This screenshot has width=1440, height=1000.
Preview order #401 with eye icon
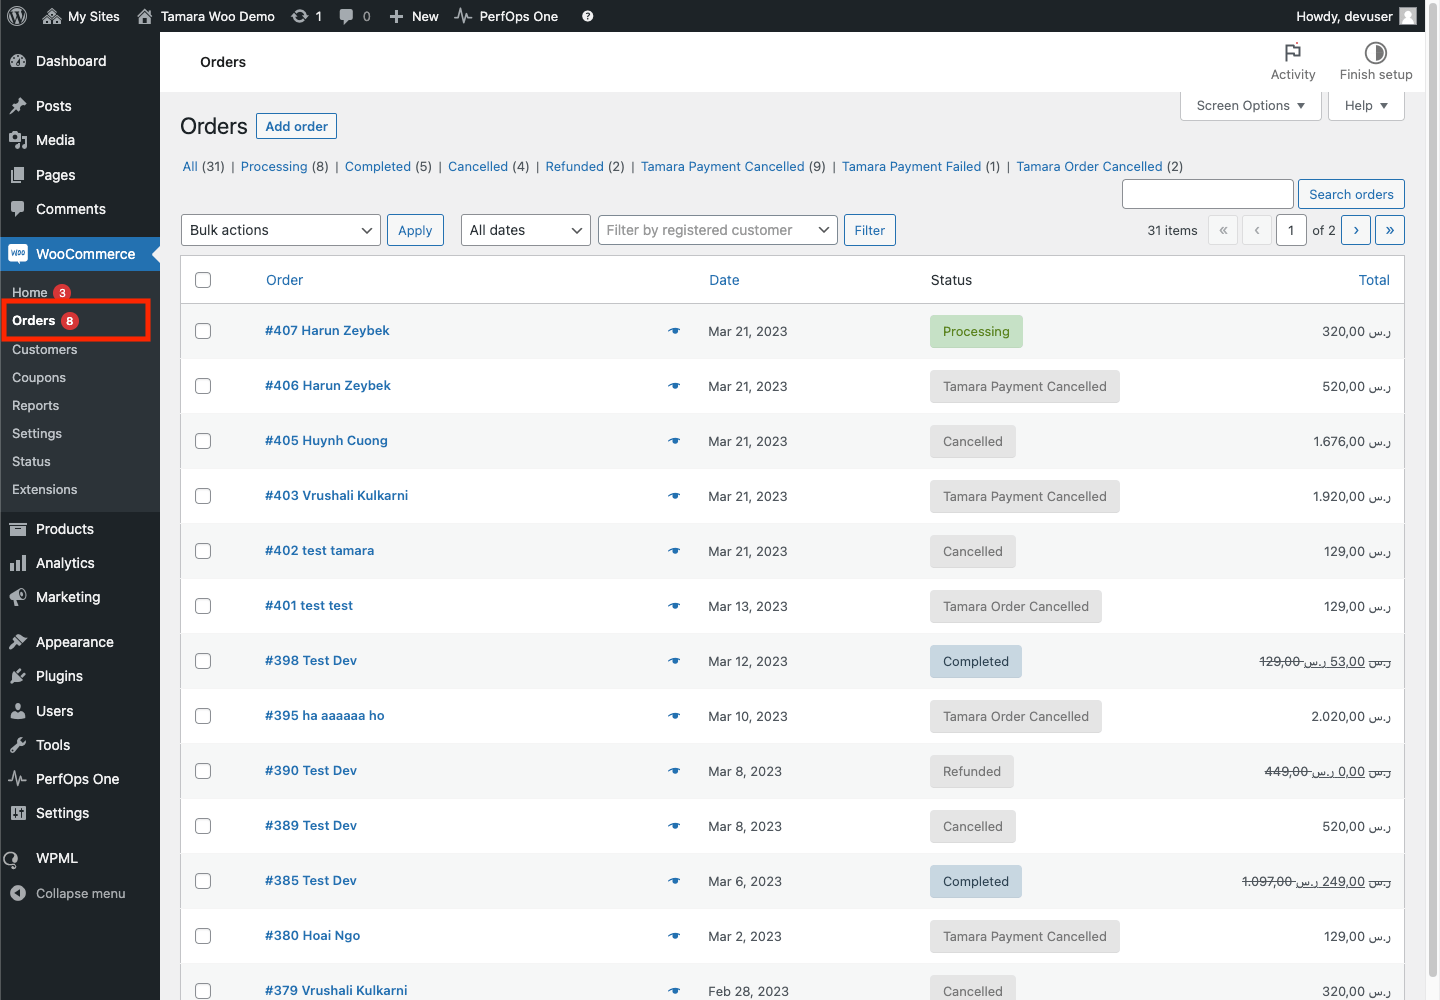[x=674, y=606]
